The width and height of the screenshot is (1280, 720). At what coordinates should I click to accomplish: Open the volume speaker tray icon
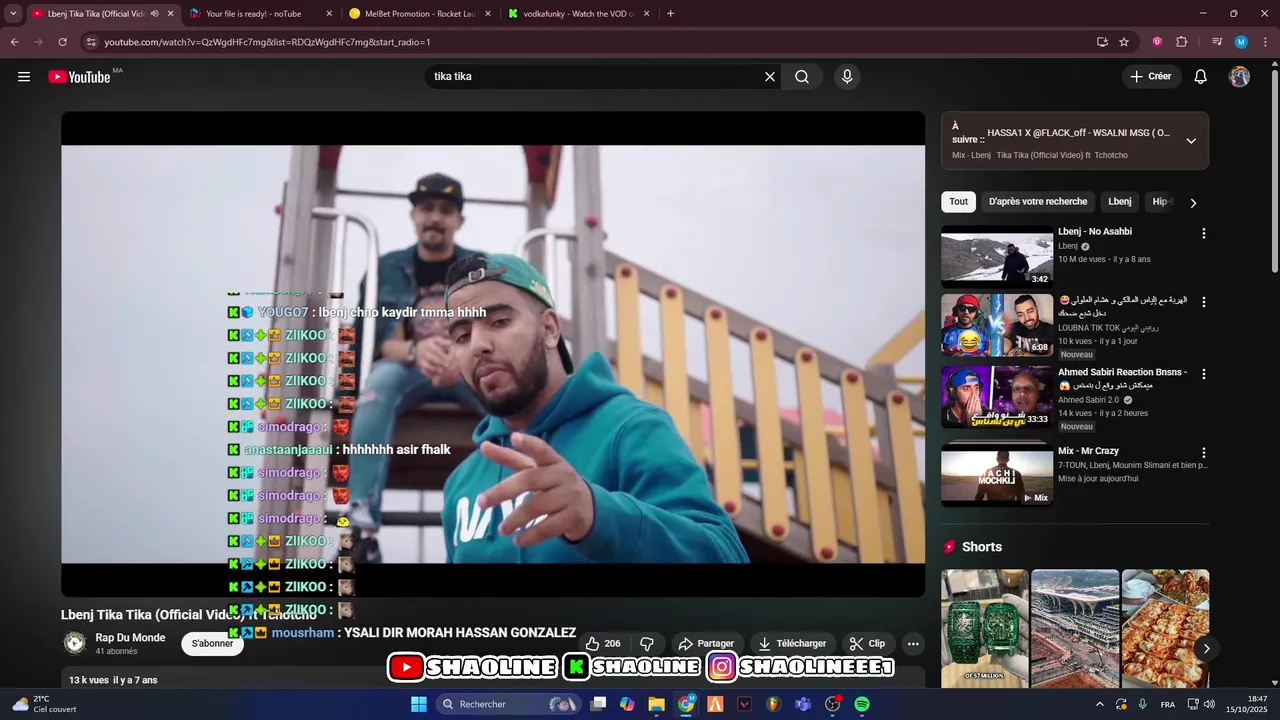[1209, 704]
